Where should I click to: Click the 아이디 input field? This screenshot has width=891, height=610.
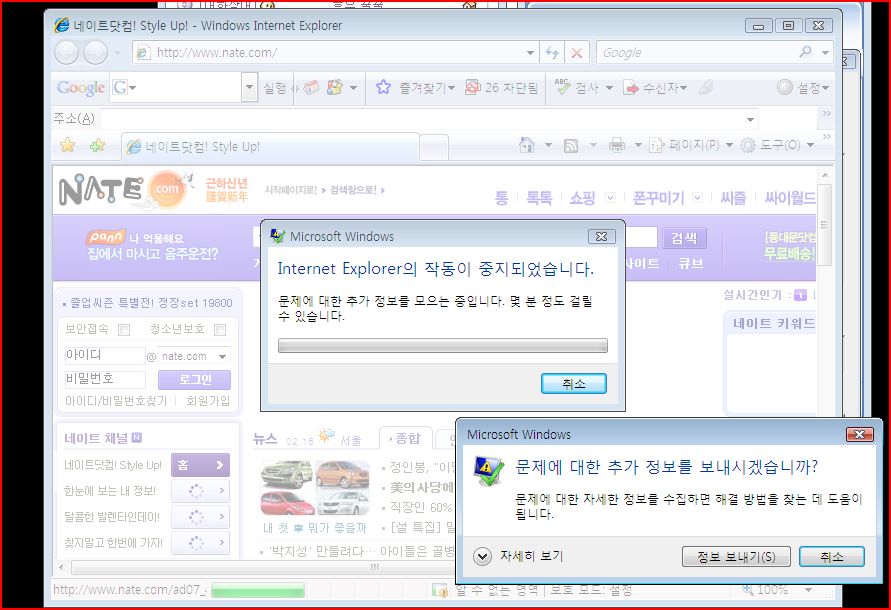[x=105, y=356]
